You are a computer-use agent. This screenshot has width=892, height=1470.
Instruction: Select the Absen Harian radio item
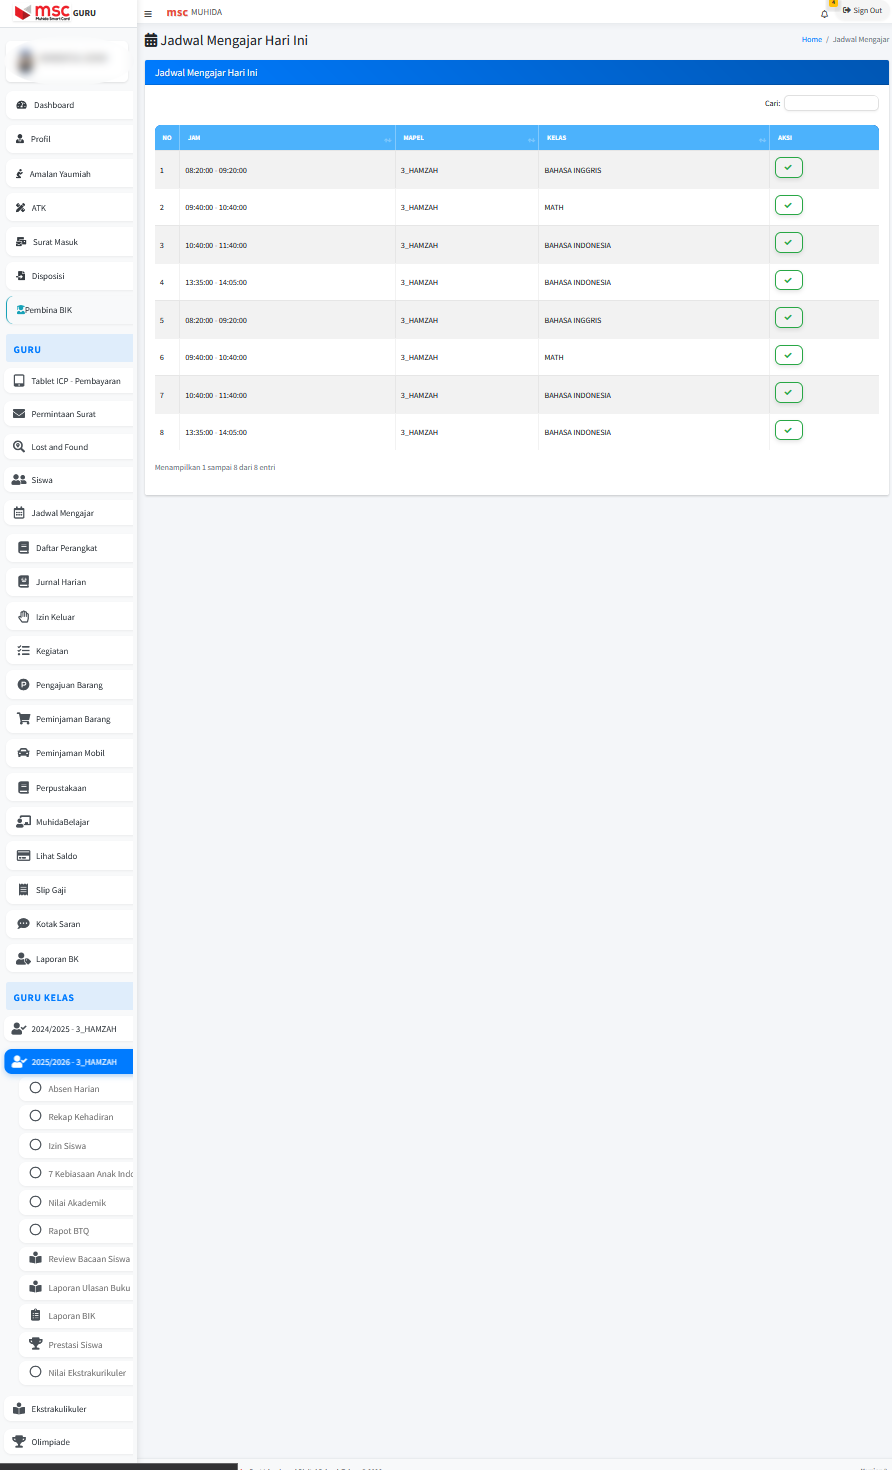36,1088
